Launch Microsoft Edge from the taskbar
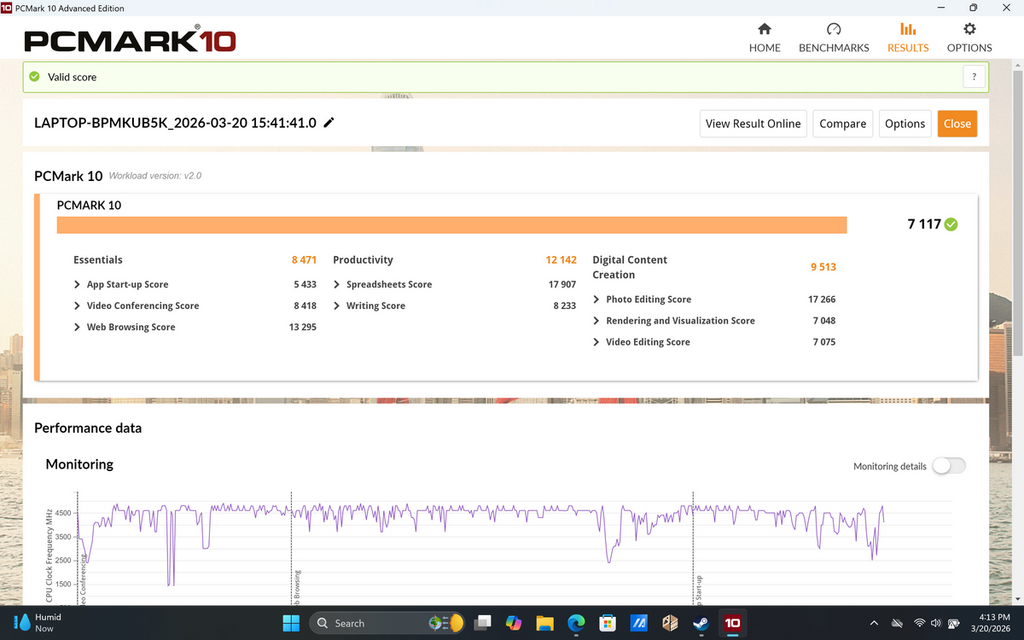 [x=576, y=623]
